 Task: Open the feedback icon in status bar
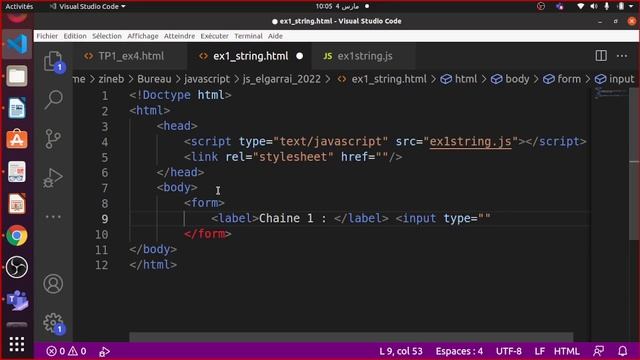click(598, 351)
